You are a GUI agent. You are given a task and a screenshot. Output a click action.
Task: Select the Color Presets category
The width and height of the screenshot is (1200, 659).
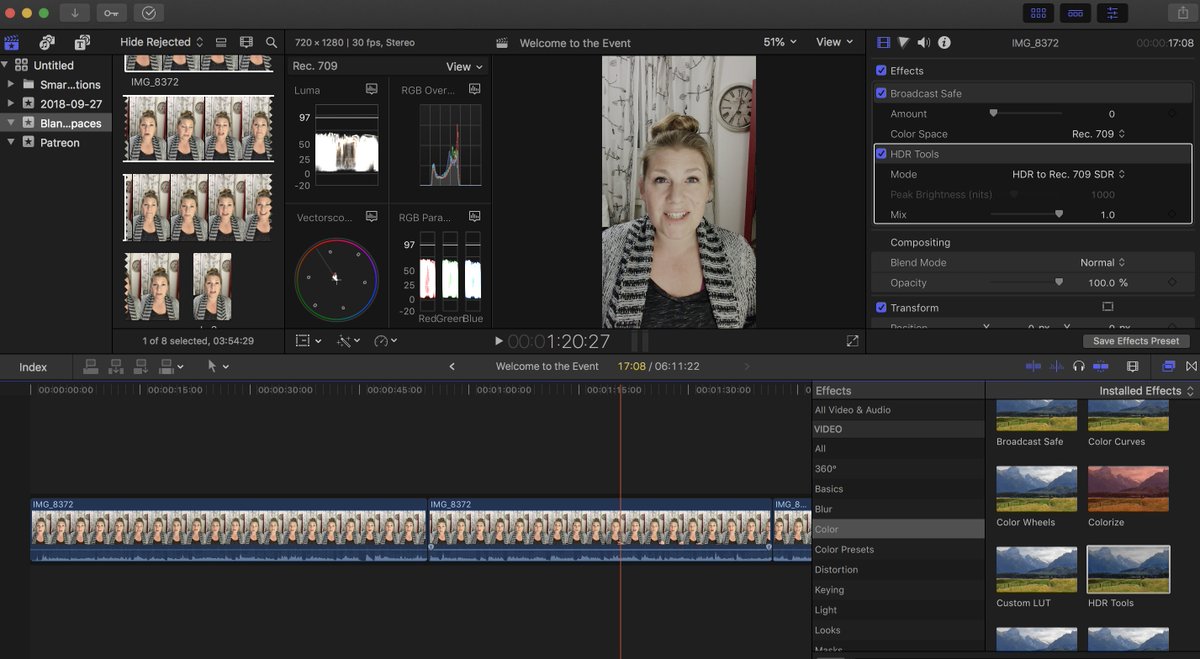click(898, 550)
